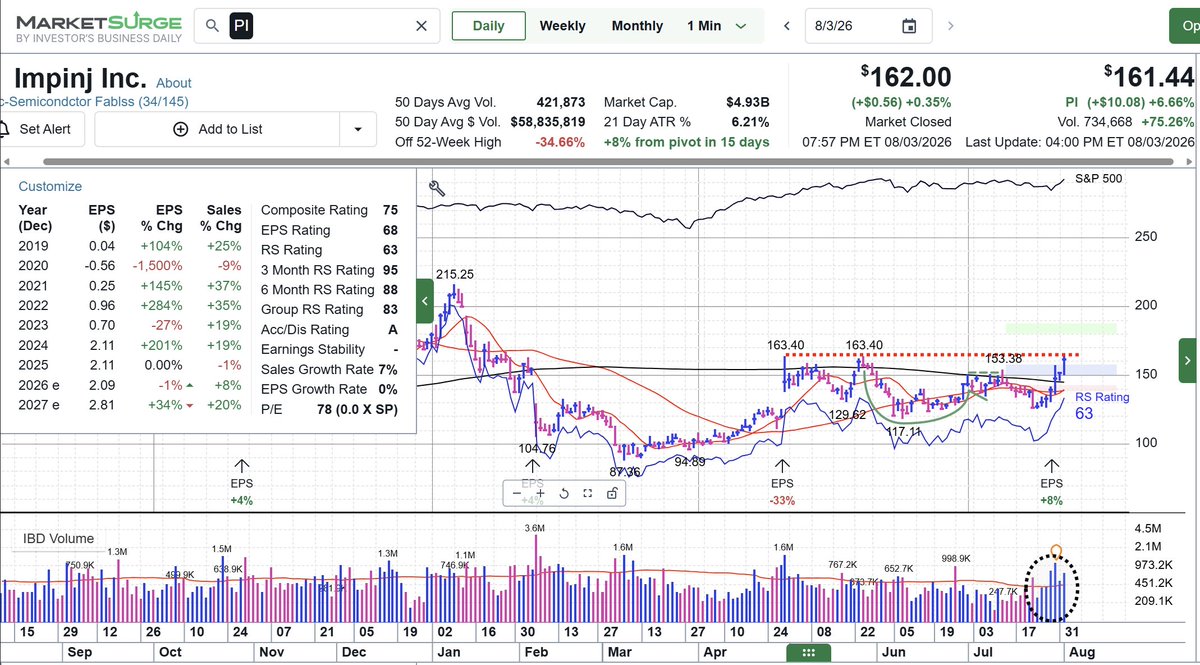Click the EPS Rating row
This screenshot has width=1200, height=665.
[329, 230]
